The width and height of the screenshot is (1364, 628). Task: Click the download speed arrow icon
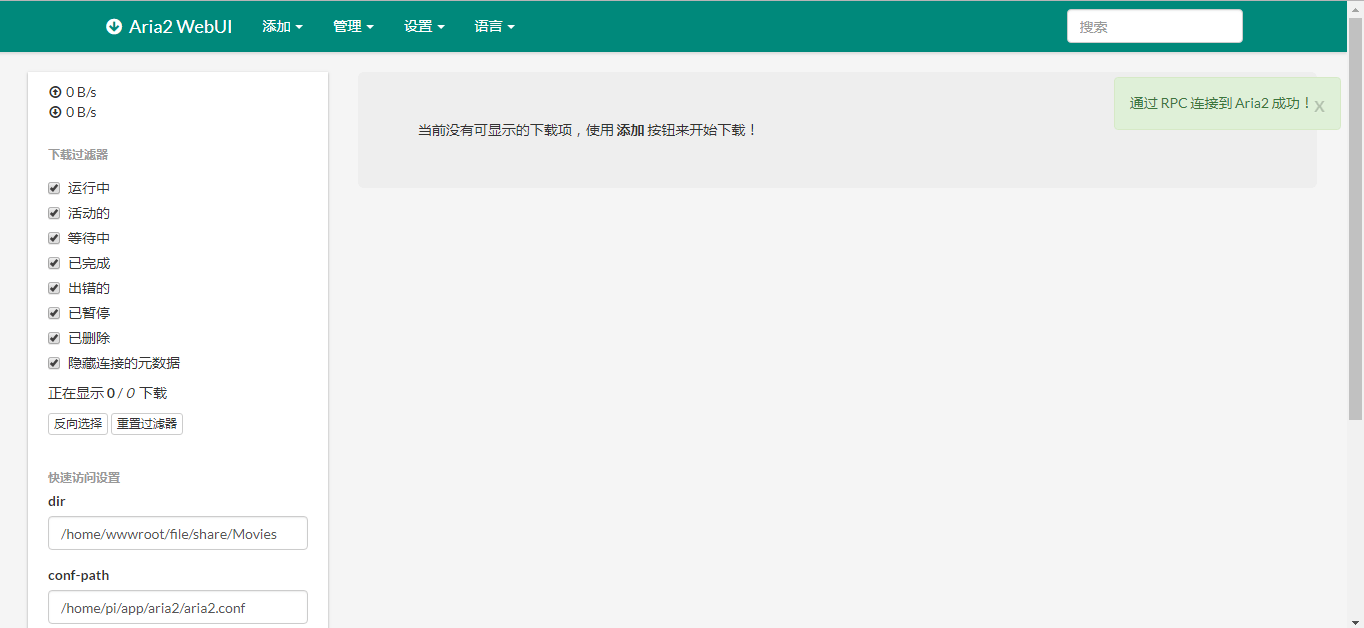(x=55, y=112)
